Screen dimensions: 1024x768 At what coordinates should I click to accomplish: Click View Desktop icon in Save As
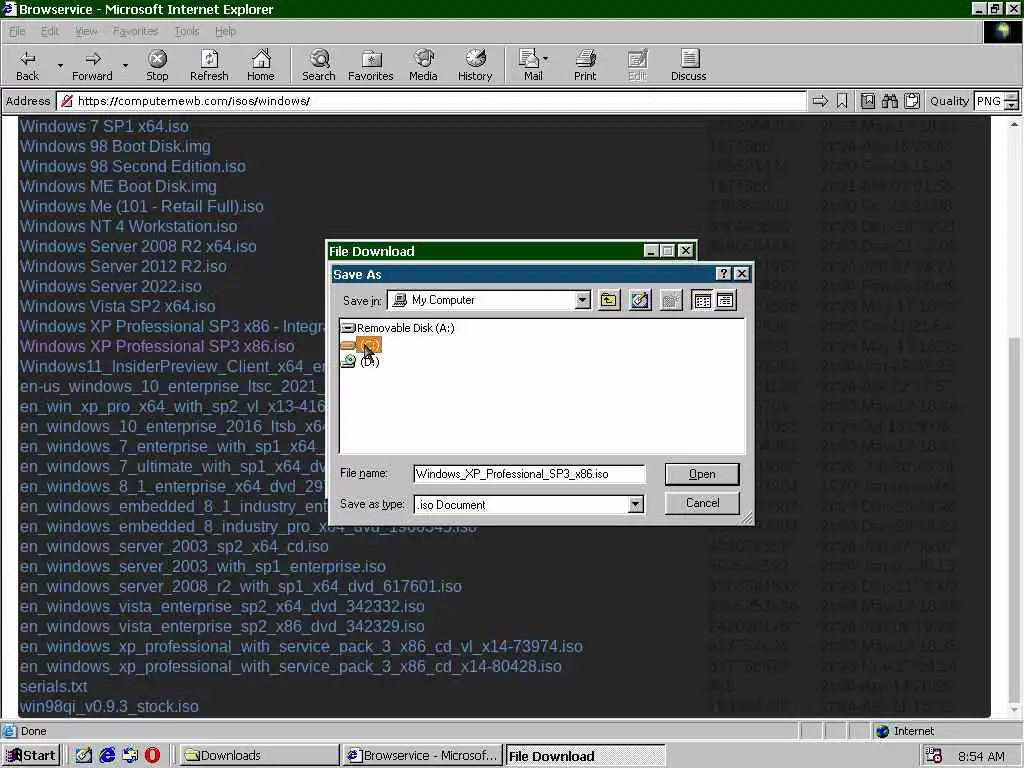(x=639, y=300)
